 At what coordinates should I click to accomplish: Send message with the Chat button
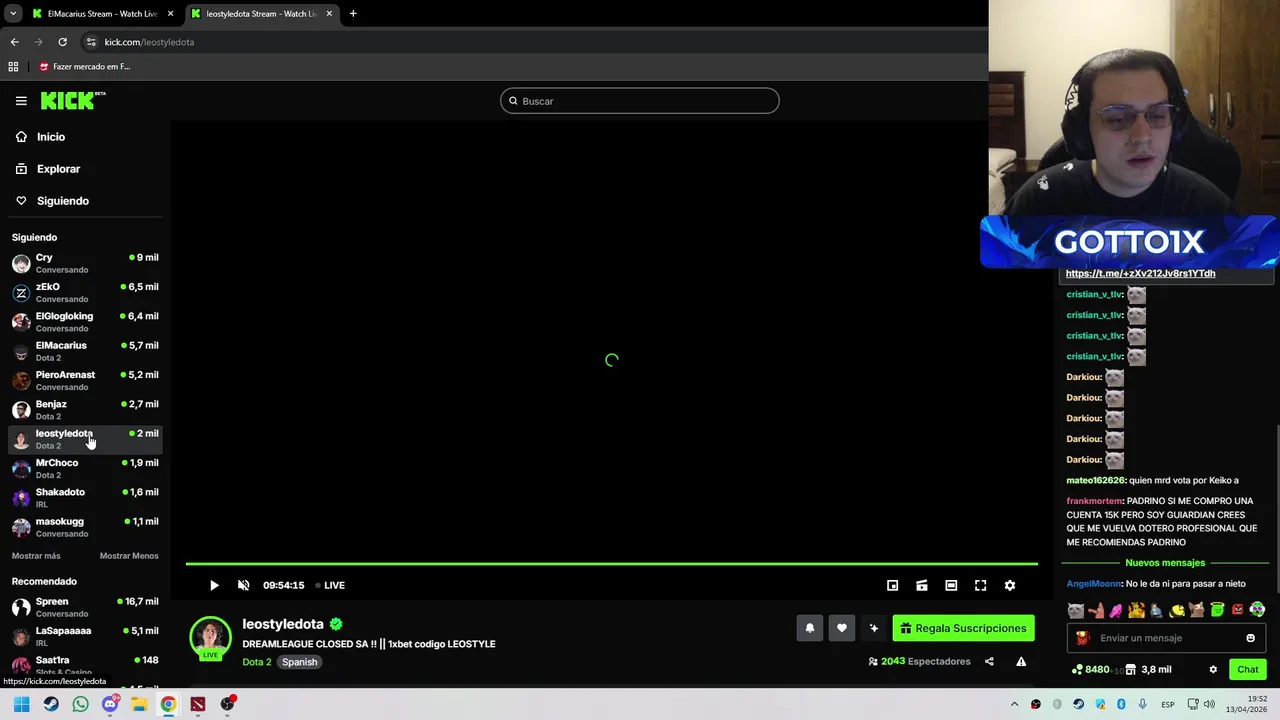[x=1248, y=669]
